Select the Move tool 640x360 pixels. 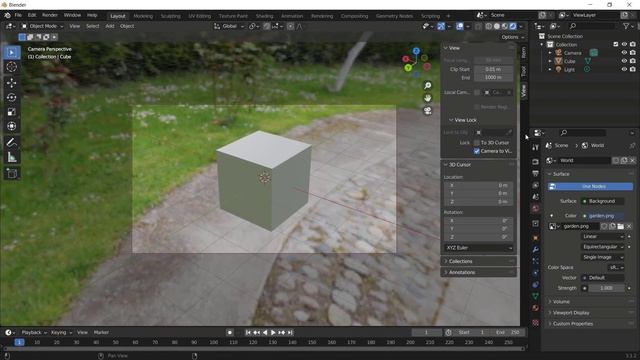(12, 83)
